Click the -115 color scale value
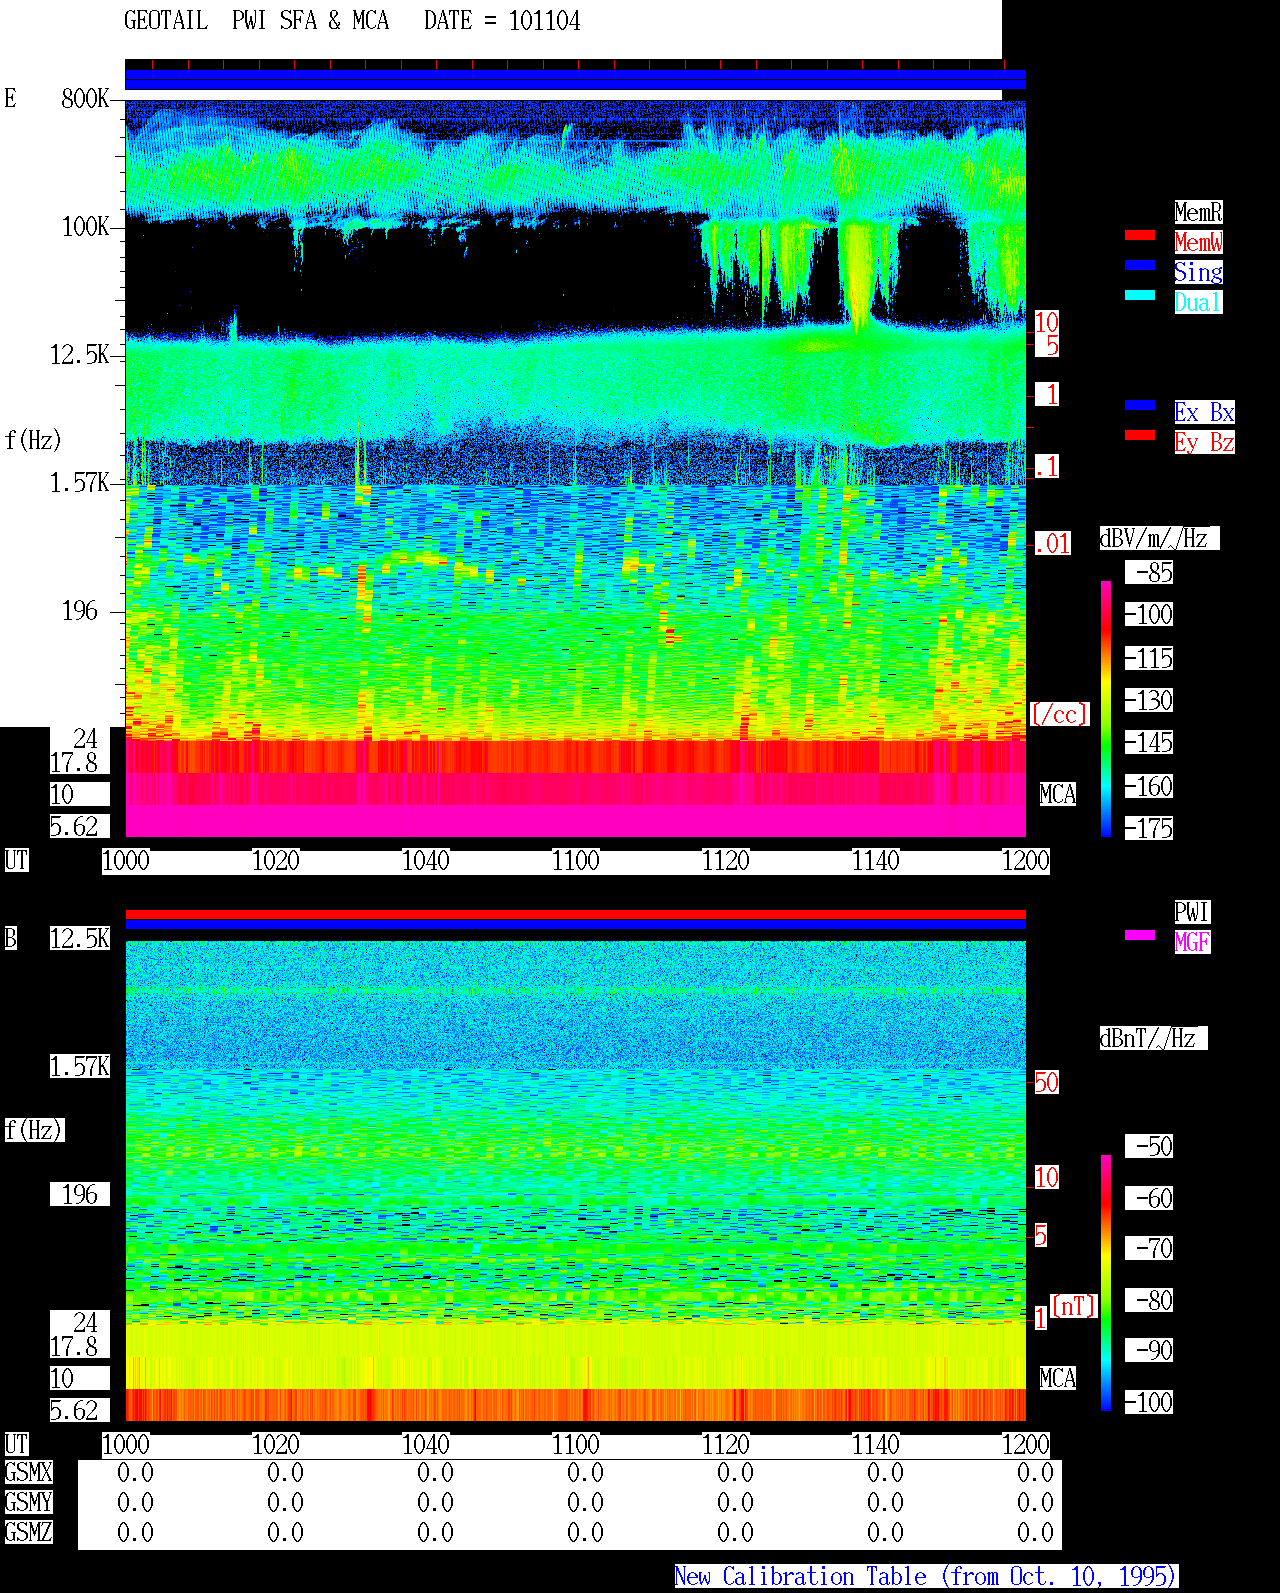1280x1593 pixels. coord(1149,658)
